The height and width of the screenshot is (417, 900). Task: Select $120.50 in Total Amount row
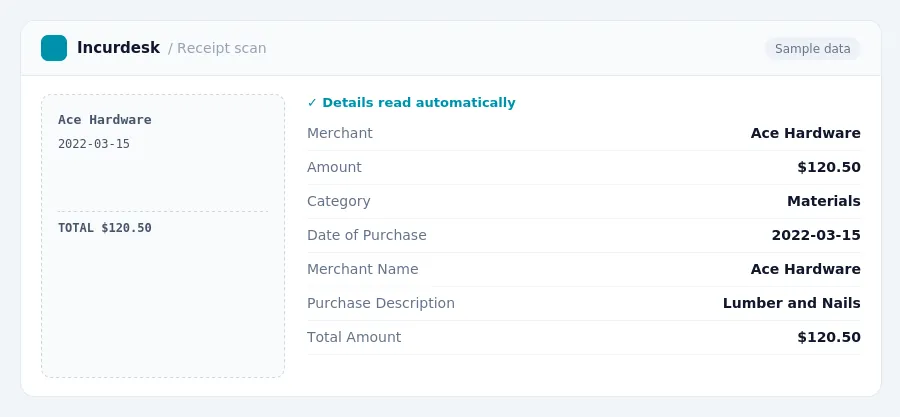829,337
